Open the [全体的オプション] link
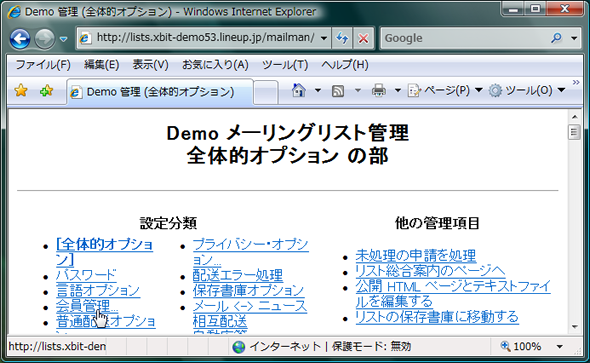 point(104,252)
